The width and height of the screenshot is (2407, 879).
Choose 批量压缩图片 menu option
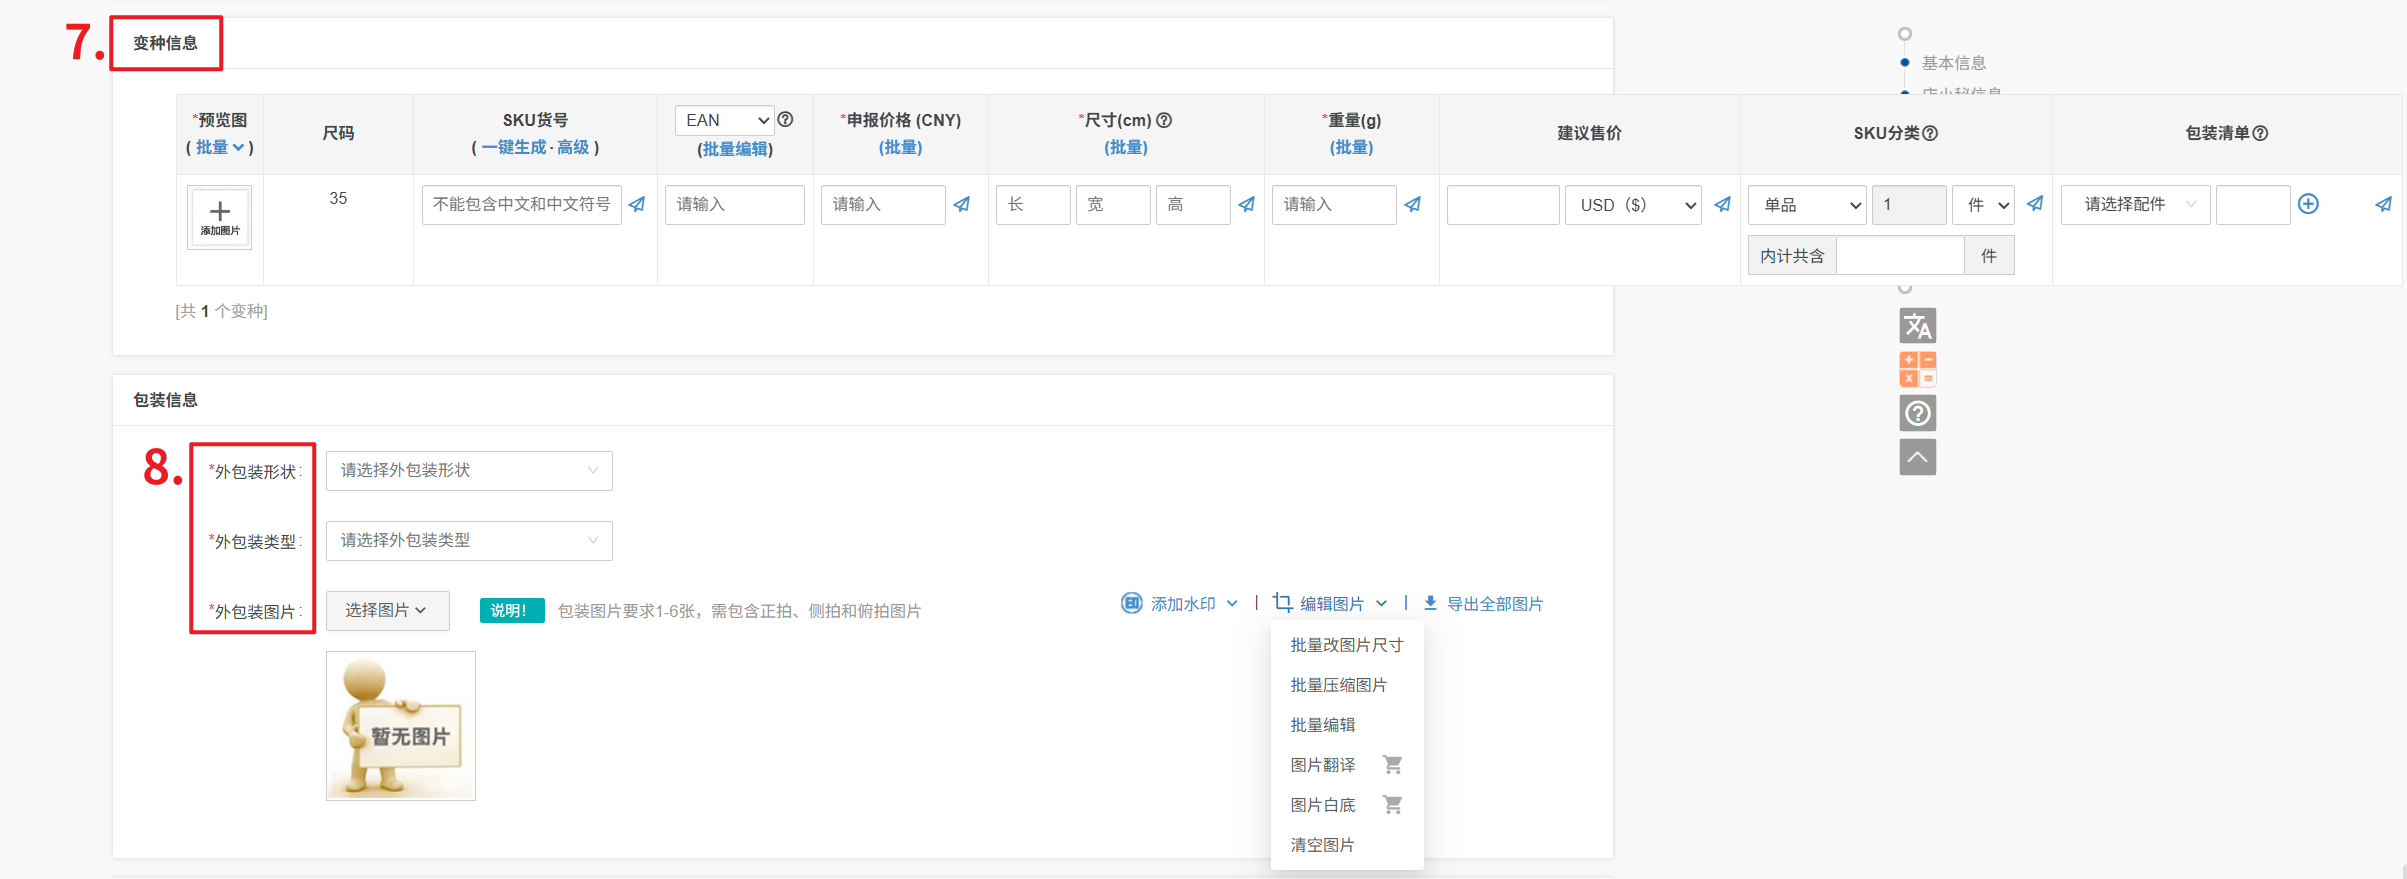[x=1338, y=685]
